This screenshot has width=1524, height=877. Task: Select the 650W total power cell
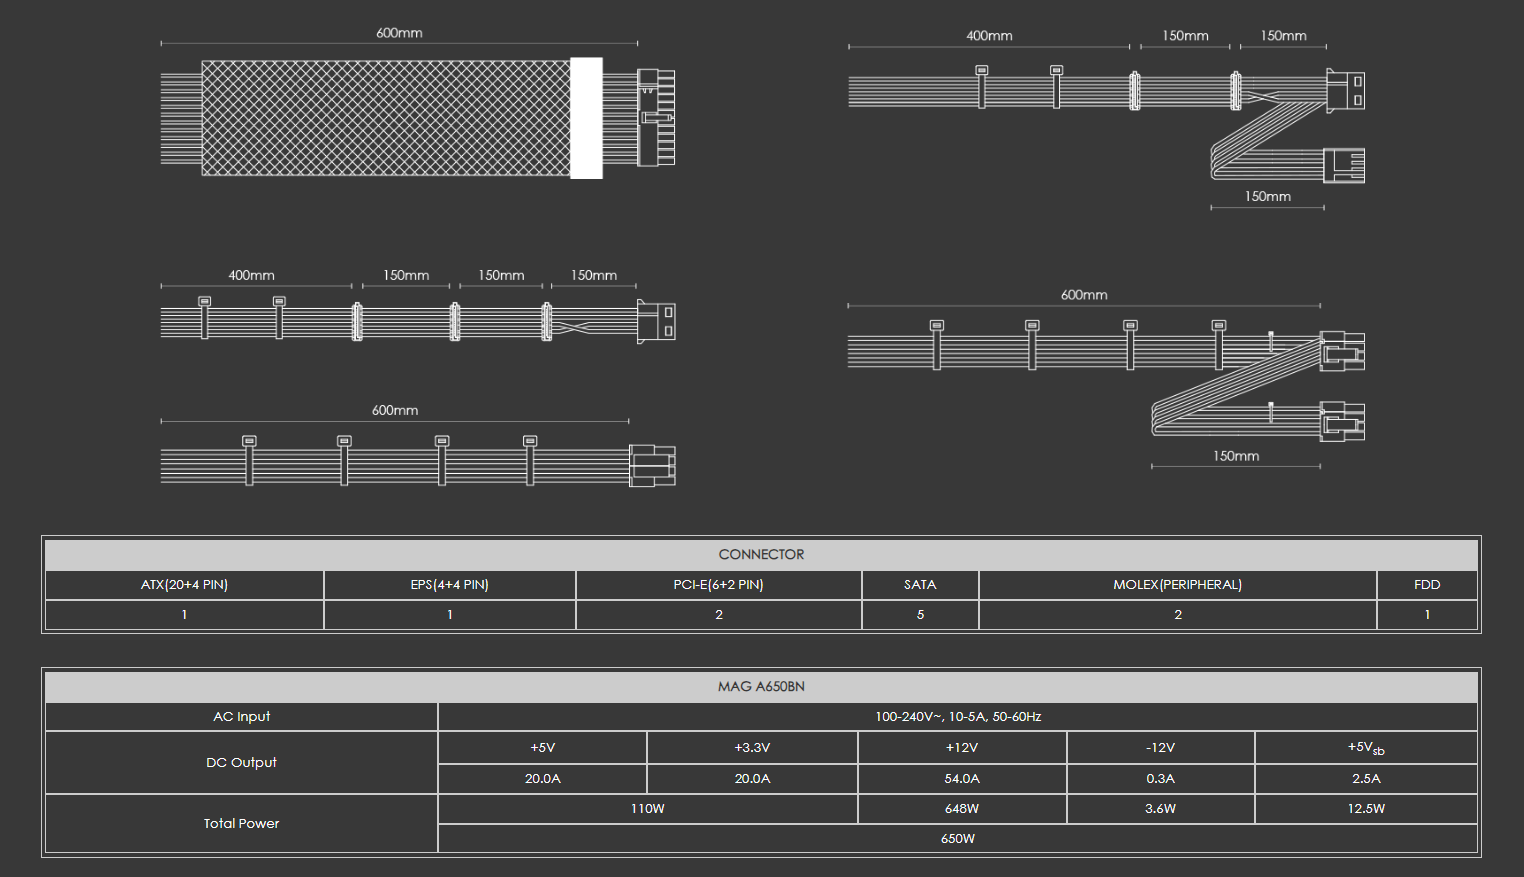point(957,839)
